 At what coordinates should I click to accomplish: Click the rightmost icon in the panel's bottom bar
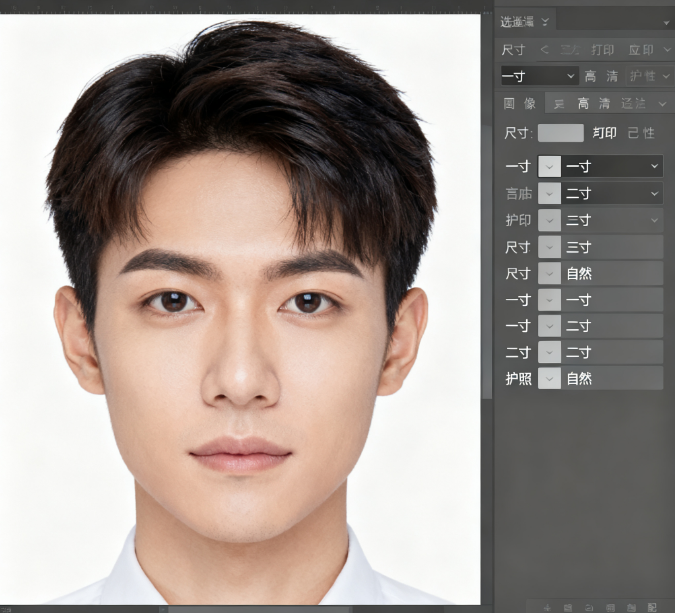pos(652,606)
